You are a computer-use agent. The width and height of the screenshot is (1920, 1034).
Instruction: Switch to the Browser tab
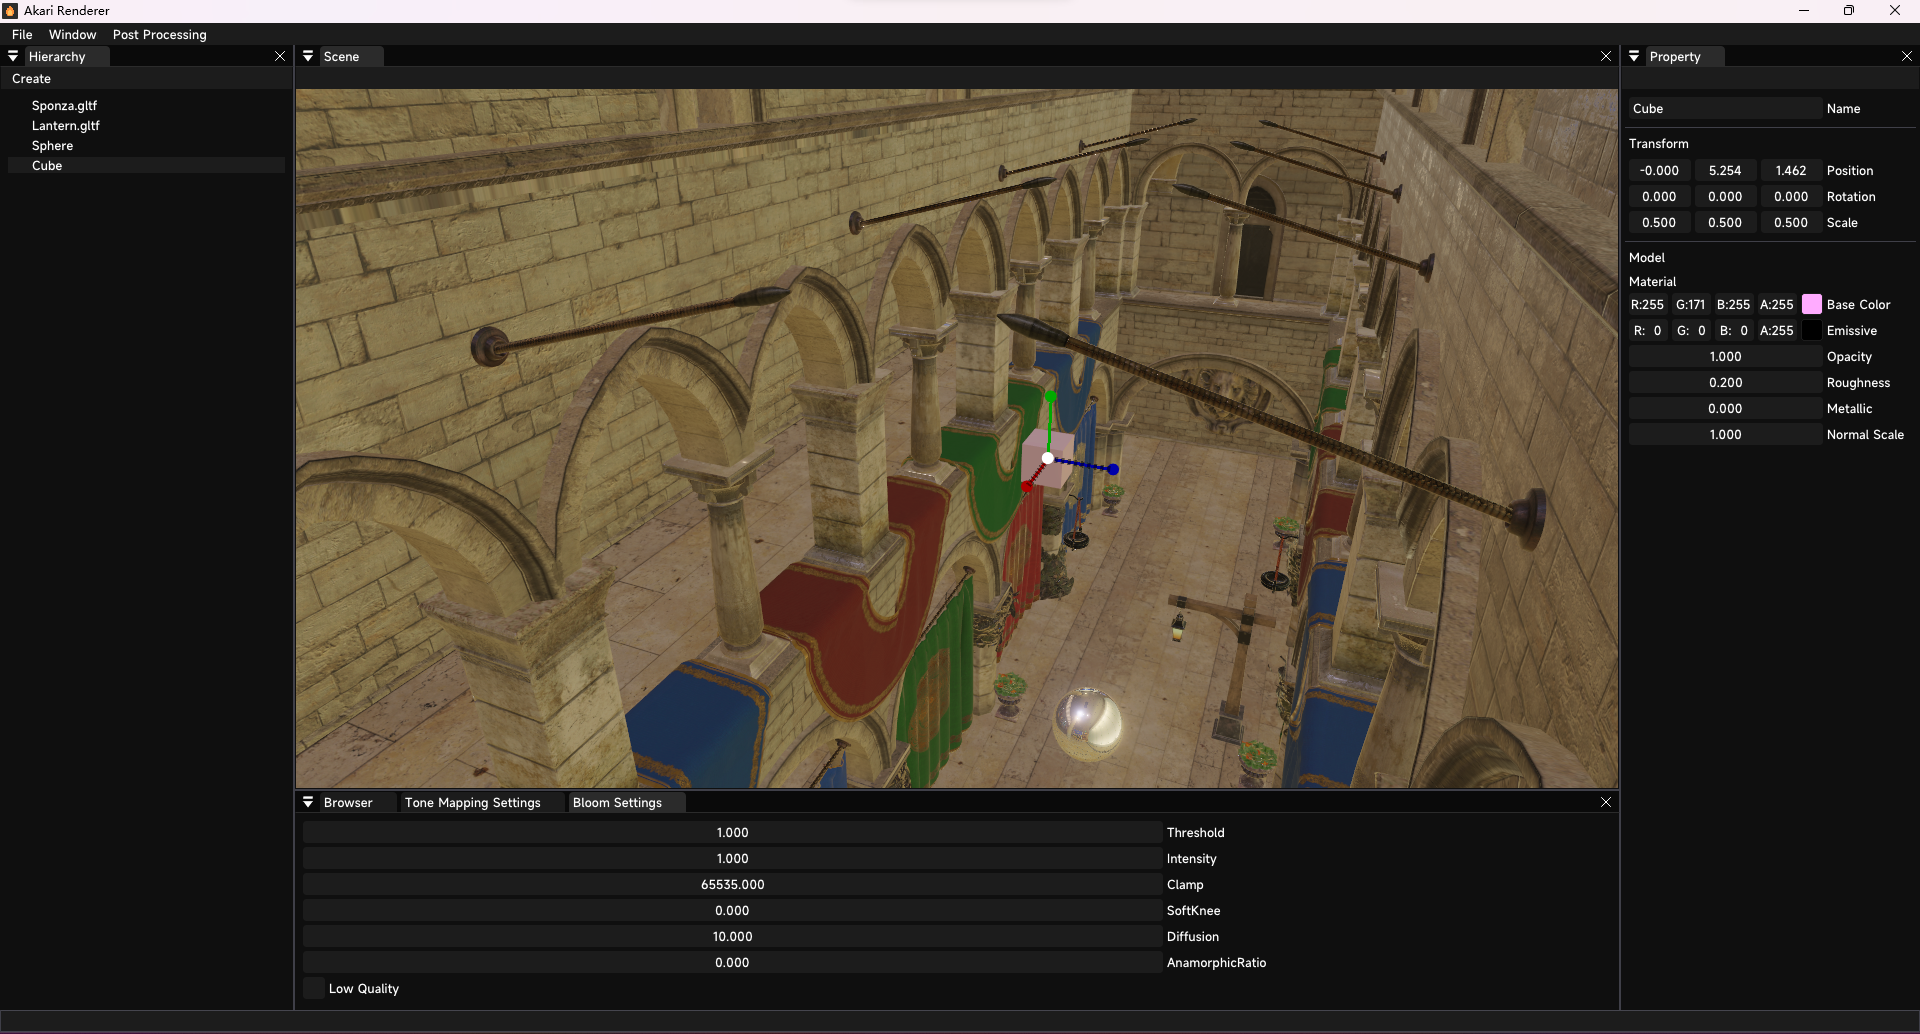348,802
